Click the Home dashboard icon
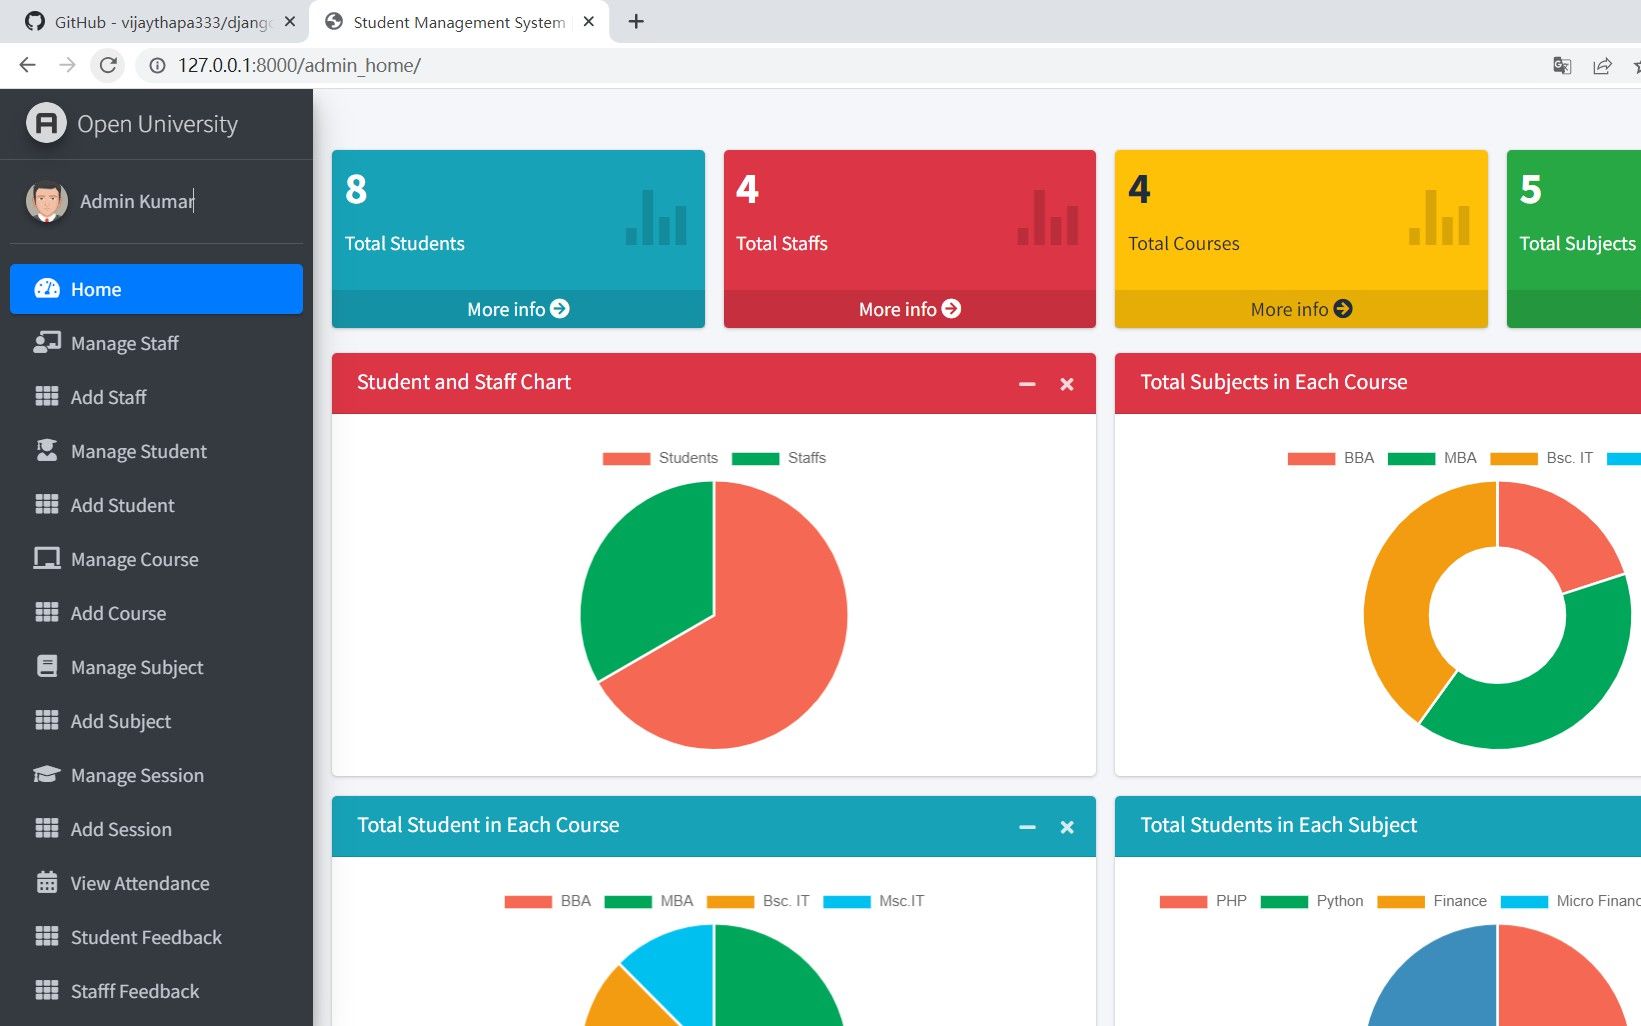The height and width of the screenshot is (1026, 1641). tap(47, 289)
